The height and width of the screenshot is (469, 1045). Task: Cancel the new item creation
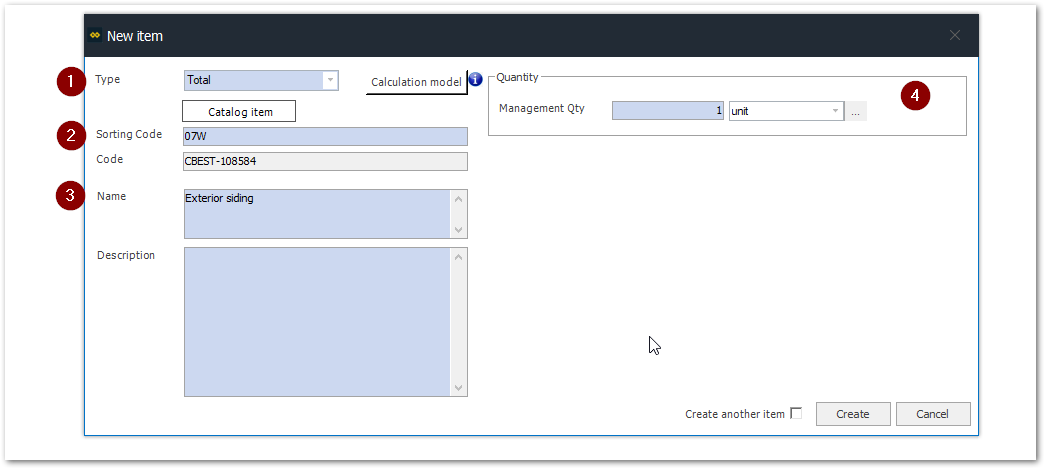click(932, 414)
